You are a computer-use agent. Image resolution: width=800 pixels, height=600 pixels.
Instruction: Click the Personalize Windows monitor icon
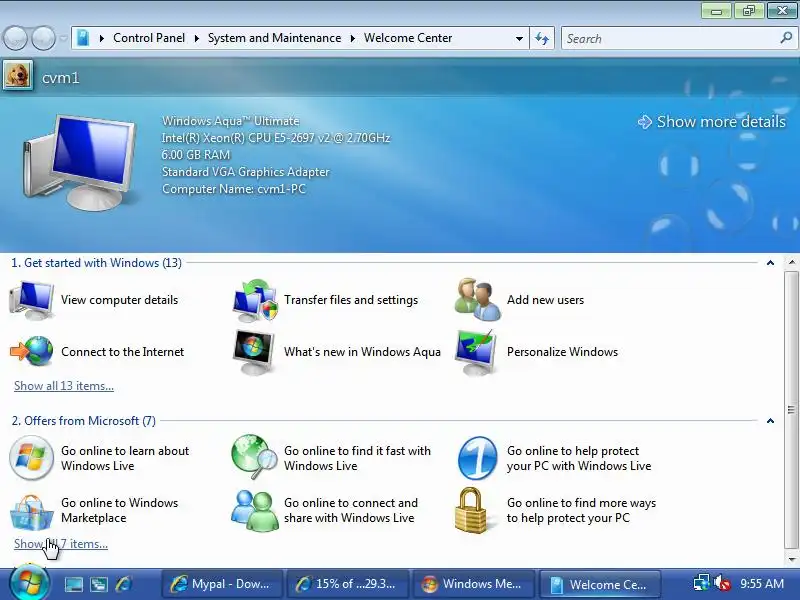[476, 352]
